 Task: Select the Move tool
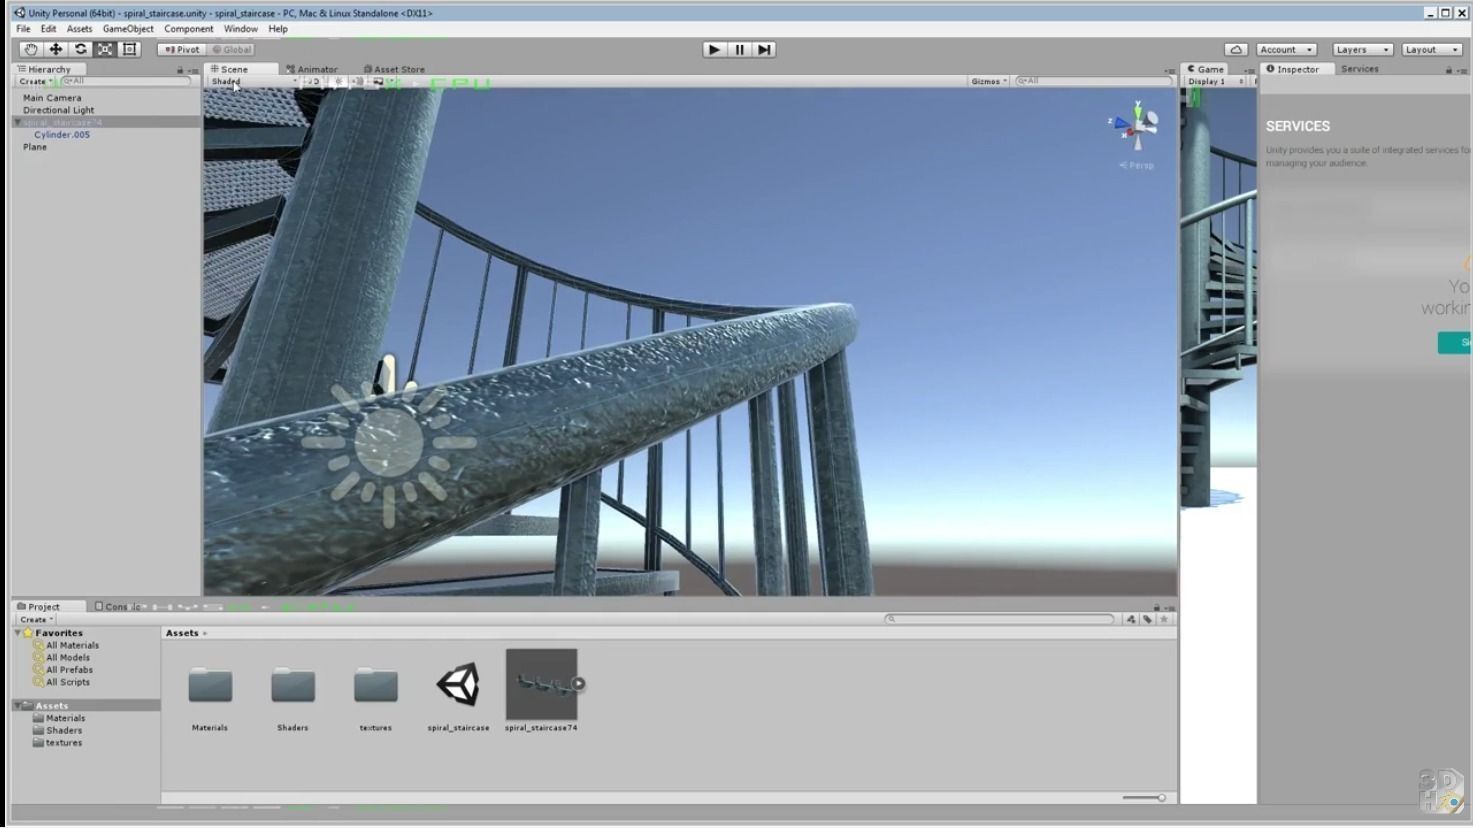(55, 49)
